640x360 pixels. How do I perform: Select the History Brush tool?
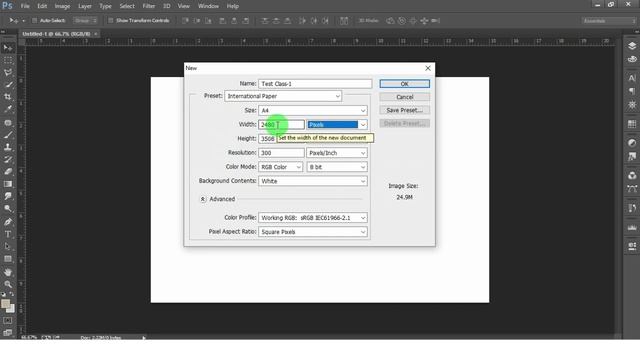(8, 159)
